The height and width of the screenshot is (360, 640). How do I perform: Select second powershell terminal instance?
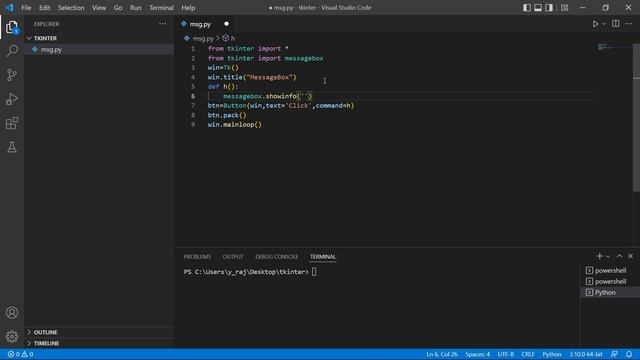click(610, 281)
